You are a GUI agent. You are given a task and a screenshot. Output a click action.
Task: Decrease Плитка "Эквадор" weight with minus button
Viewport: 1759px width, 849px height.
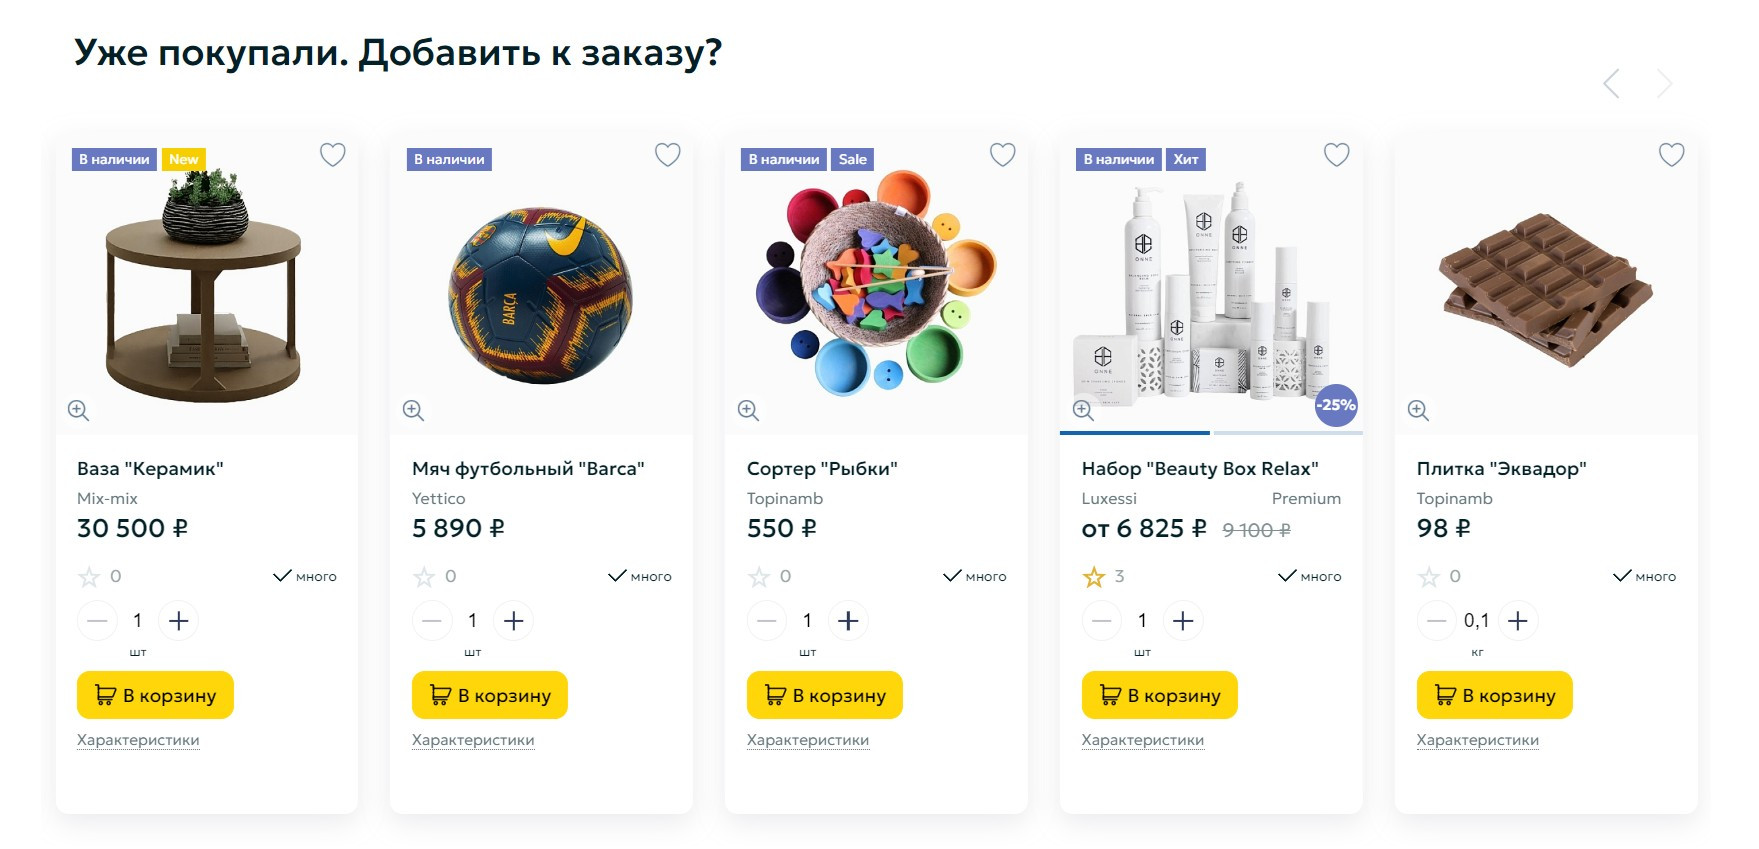[x=1436, y=621]
